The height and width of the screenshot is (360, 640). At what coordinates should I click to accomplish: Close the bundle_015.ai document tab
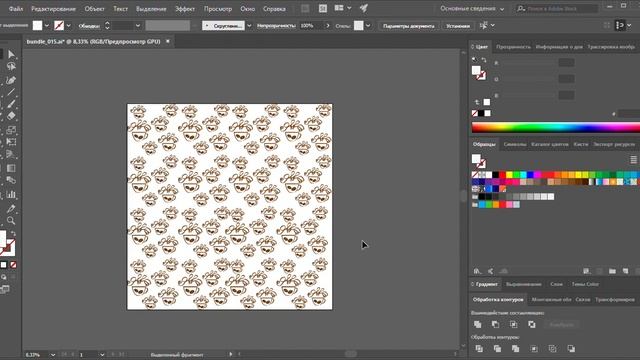168,41
